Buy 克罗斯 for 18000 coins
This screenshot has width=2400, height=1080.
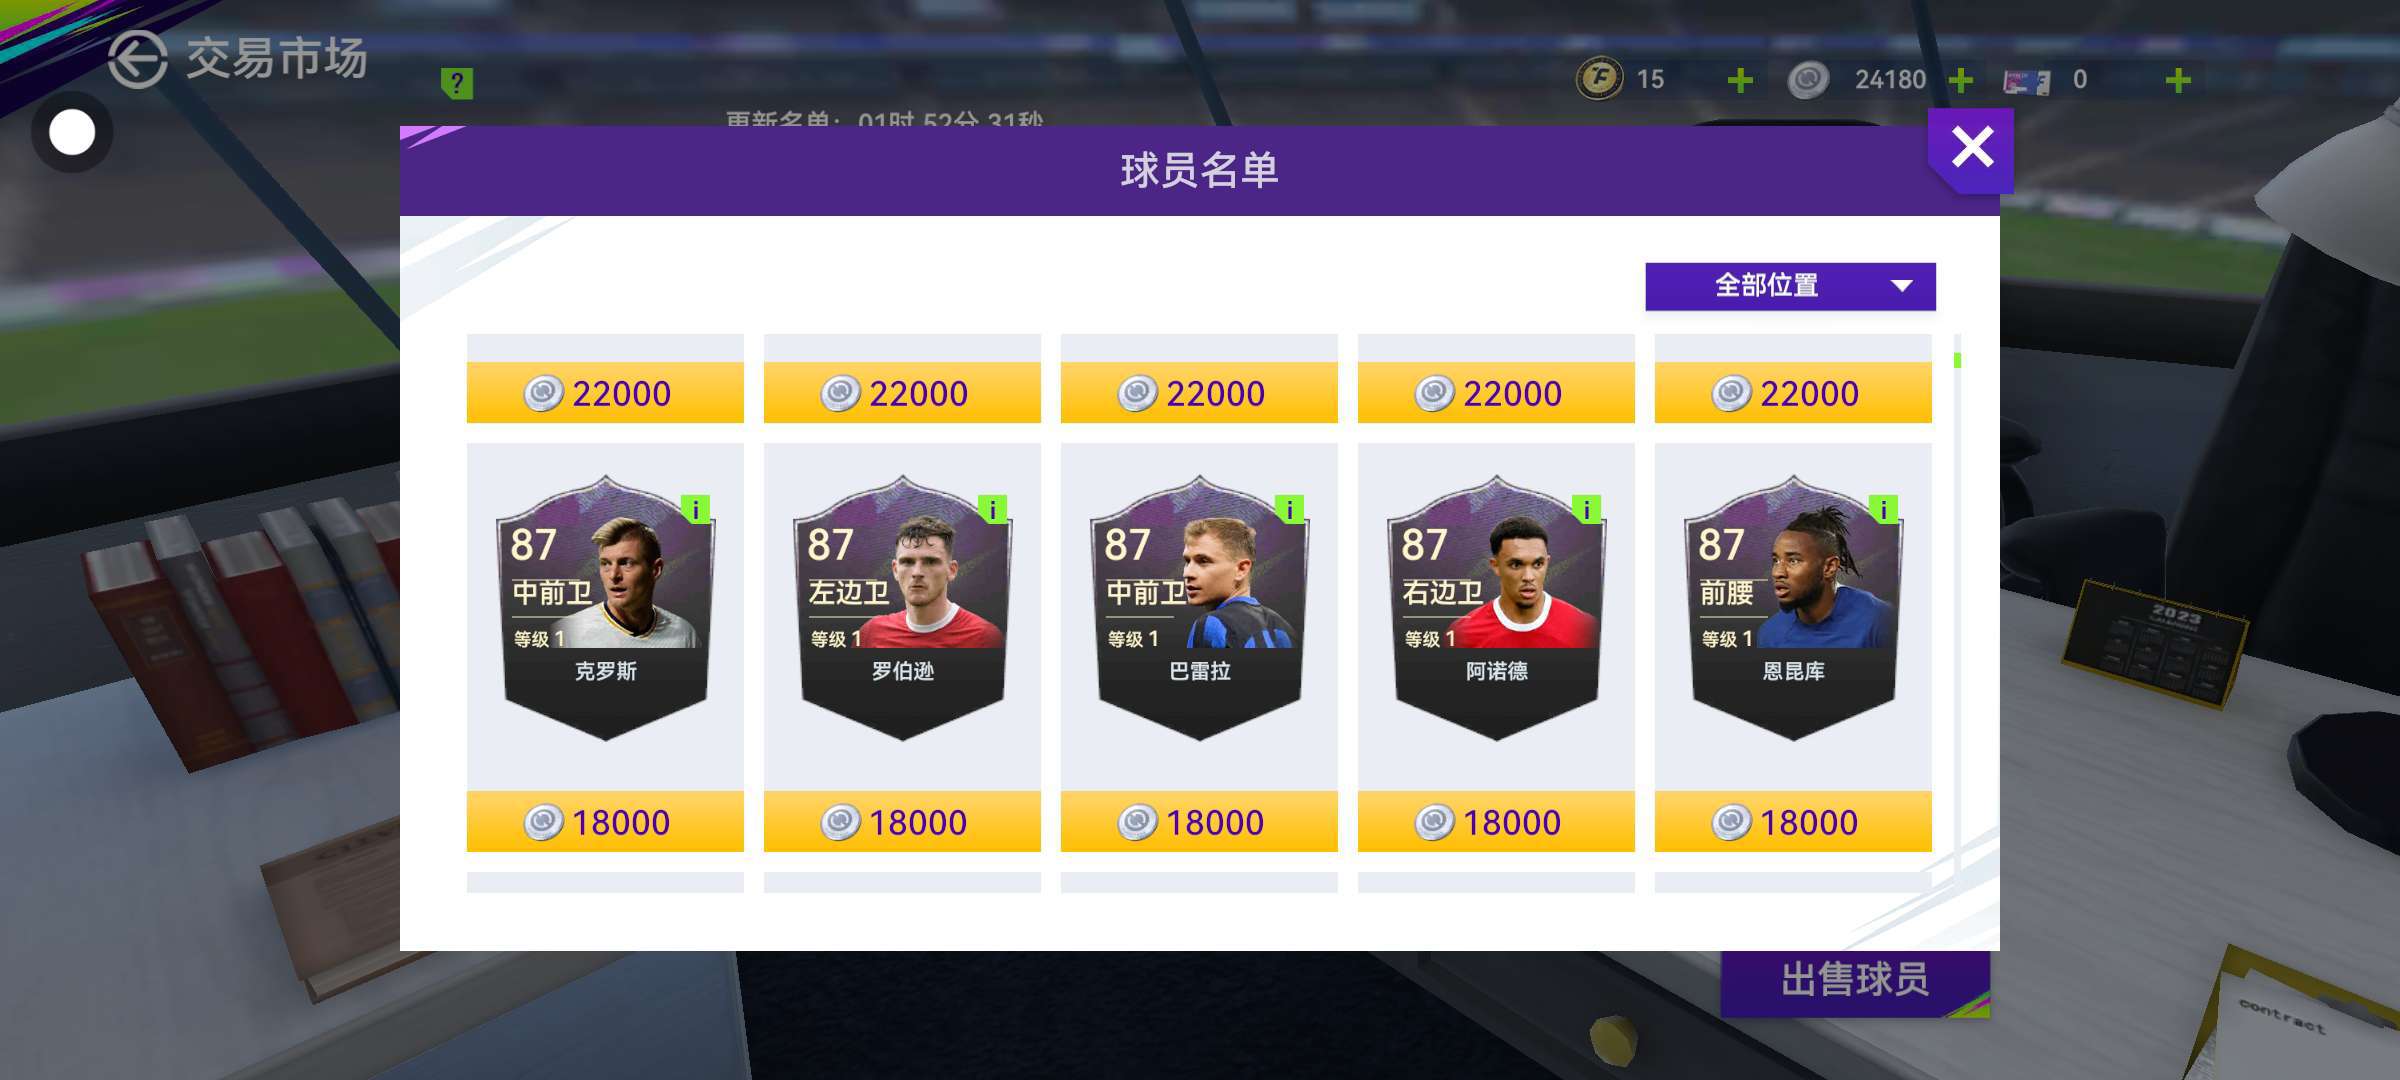(605, 822)
